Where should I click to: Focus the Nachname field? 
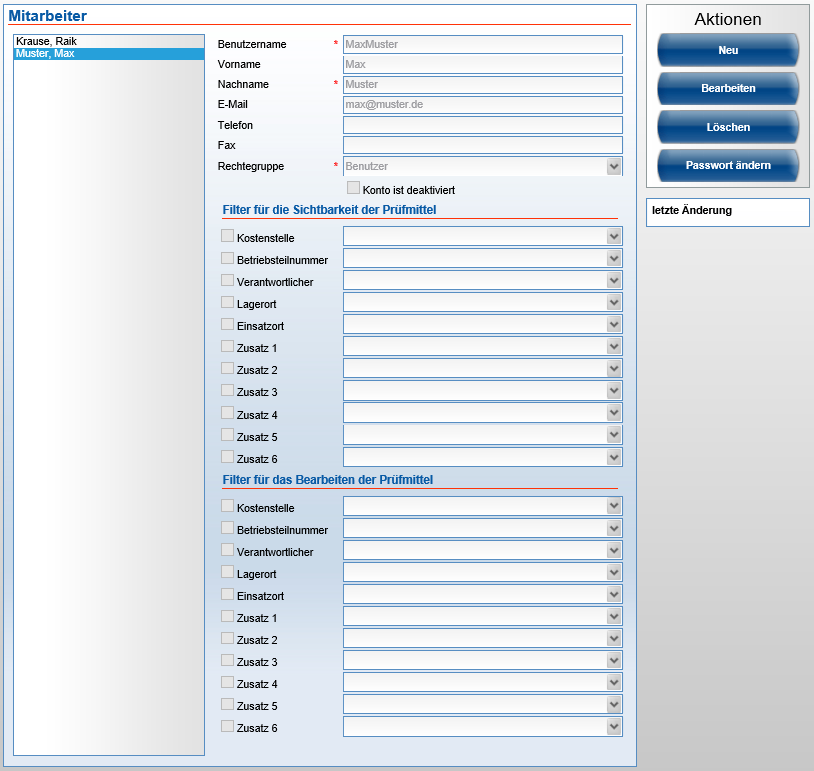point(483,85)
